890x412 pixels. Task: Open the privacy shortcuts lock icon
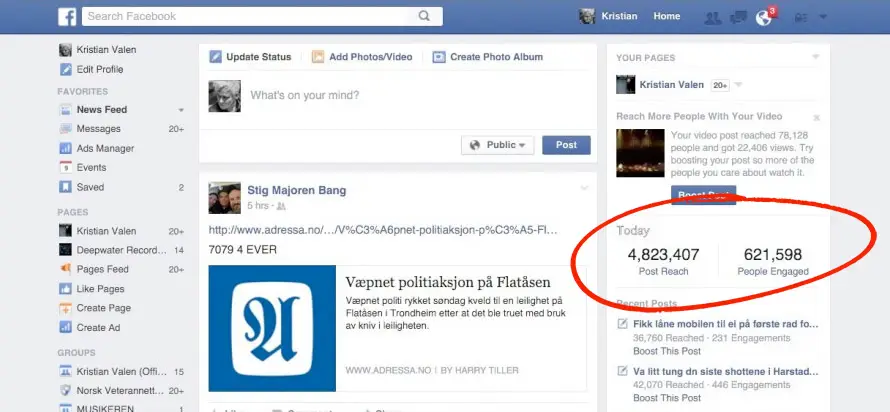pyautogui.click(x=800, y=17)
